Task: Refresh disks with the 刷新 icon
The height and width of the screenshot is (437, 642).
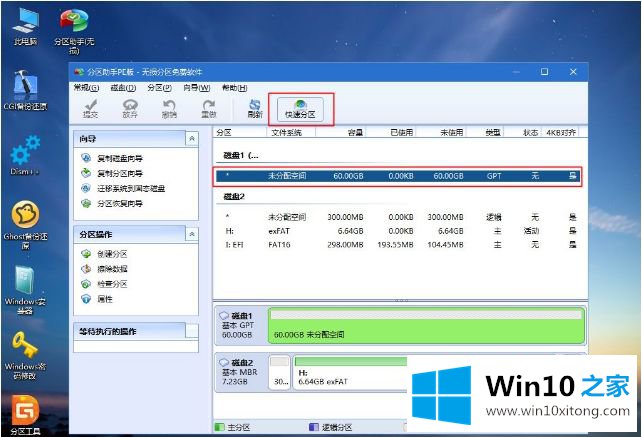Action: [255, 107]
